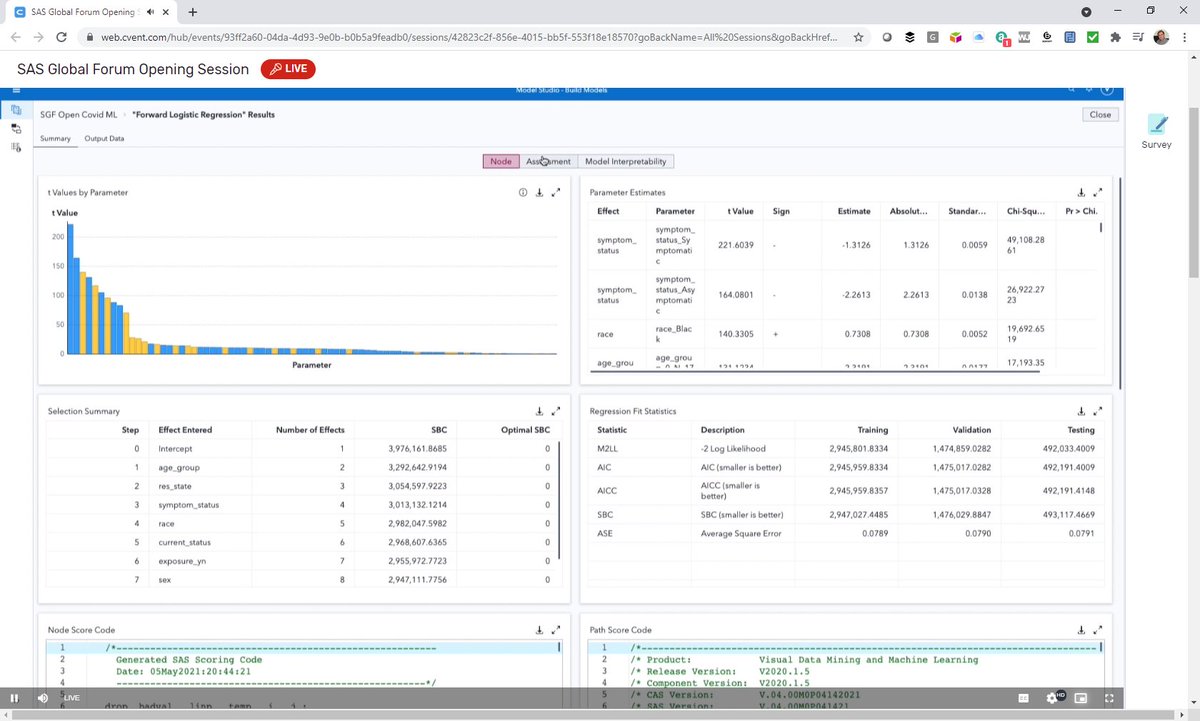Screen dimensions: 1200x721
Task: Open the green checkmark extension
Action: tap(1093, 37)
